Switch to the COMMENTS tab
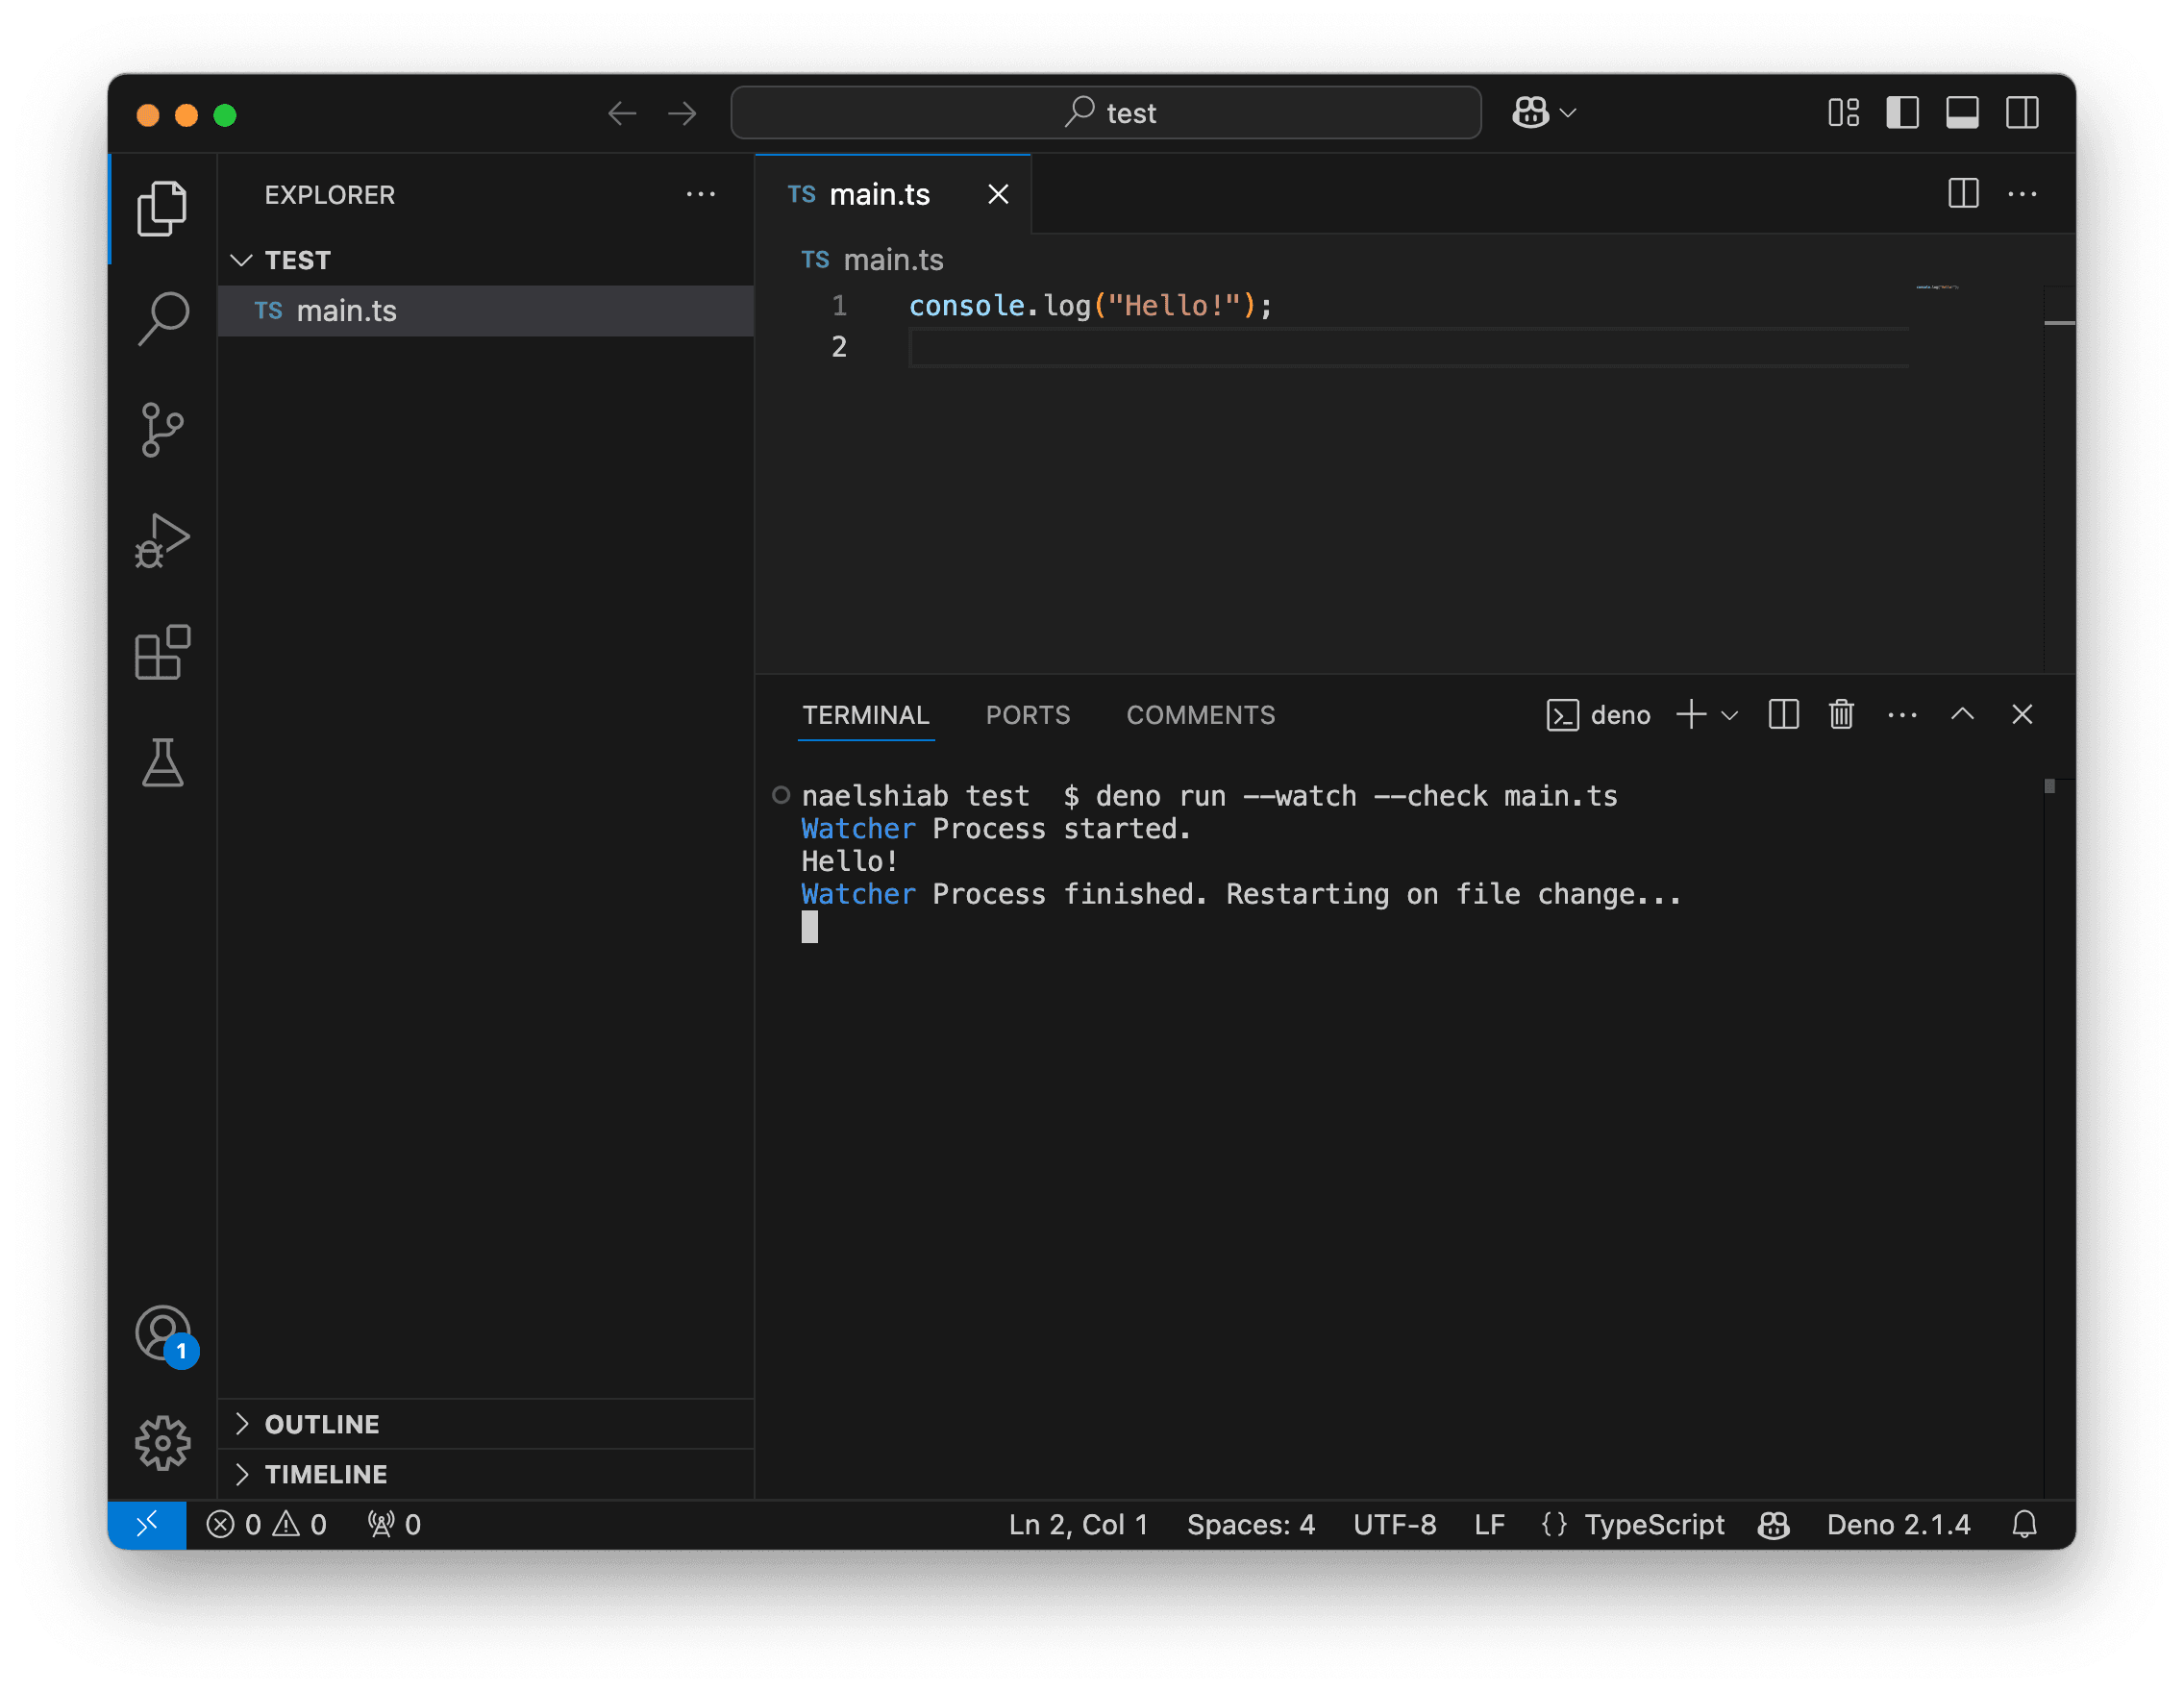The image size is (2184, 1692). (1200, 715)
